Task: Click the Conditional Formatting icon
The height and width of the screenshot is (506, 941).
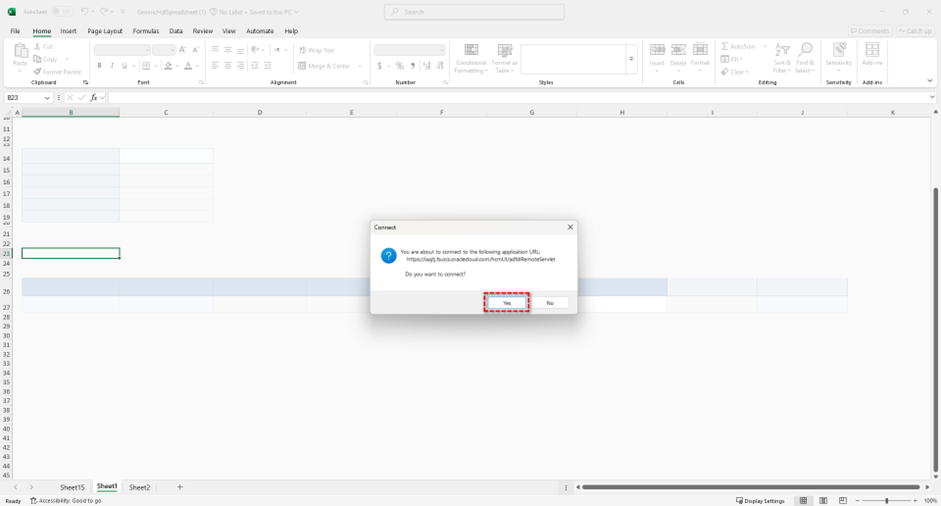Action: [x=471, y=51]
